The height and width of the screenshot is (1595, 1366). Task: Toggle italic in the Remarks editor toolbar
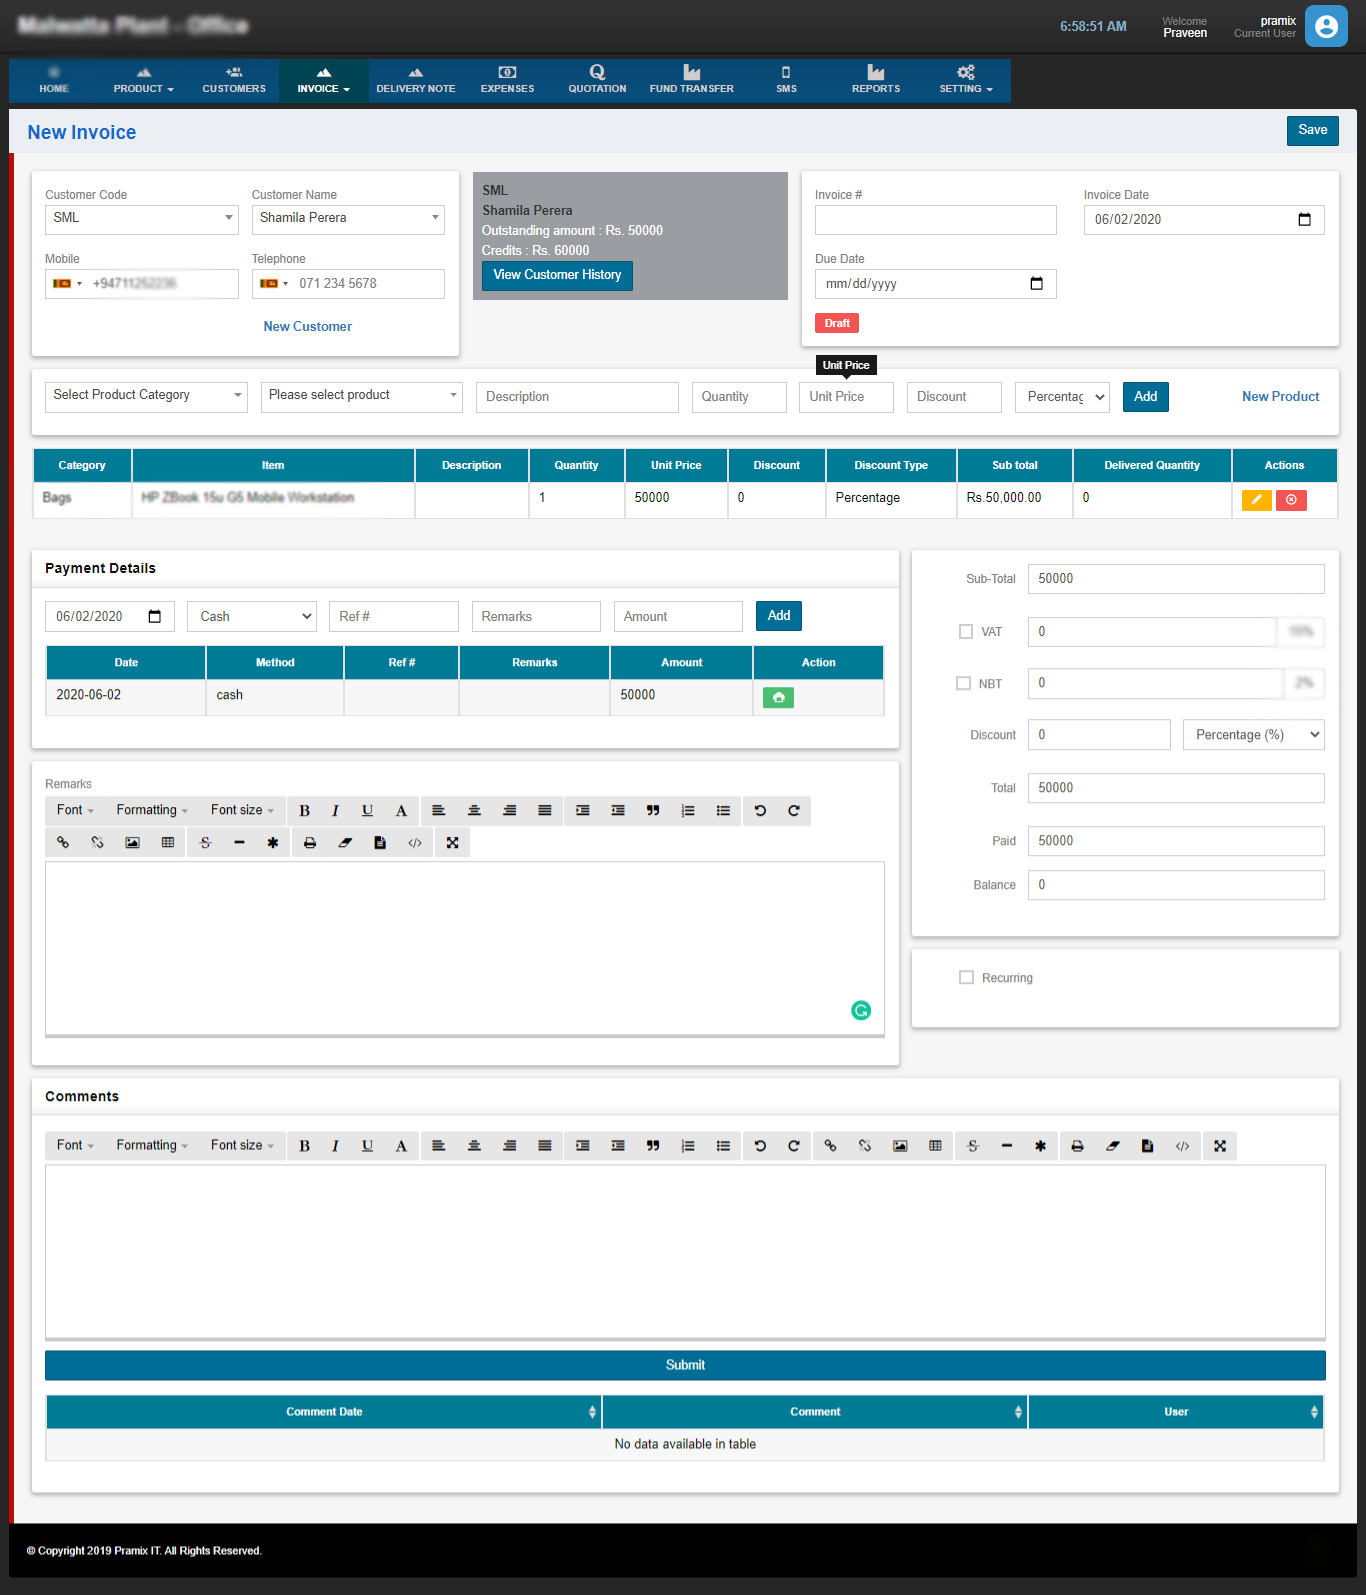pos(335,811)
